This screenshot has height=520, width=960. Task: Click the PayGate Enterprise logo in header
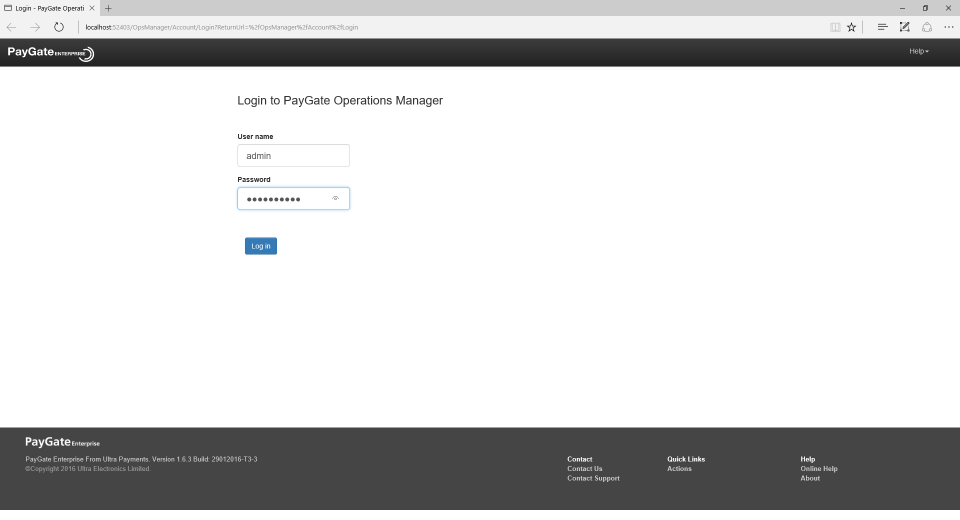pos(51,53)
